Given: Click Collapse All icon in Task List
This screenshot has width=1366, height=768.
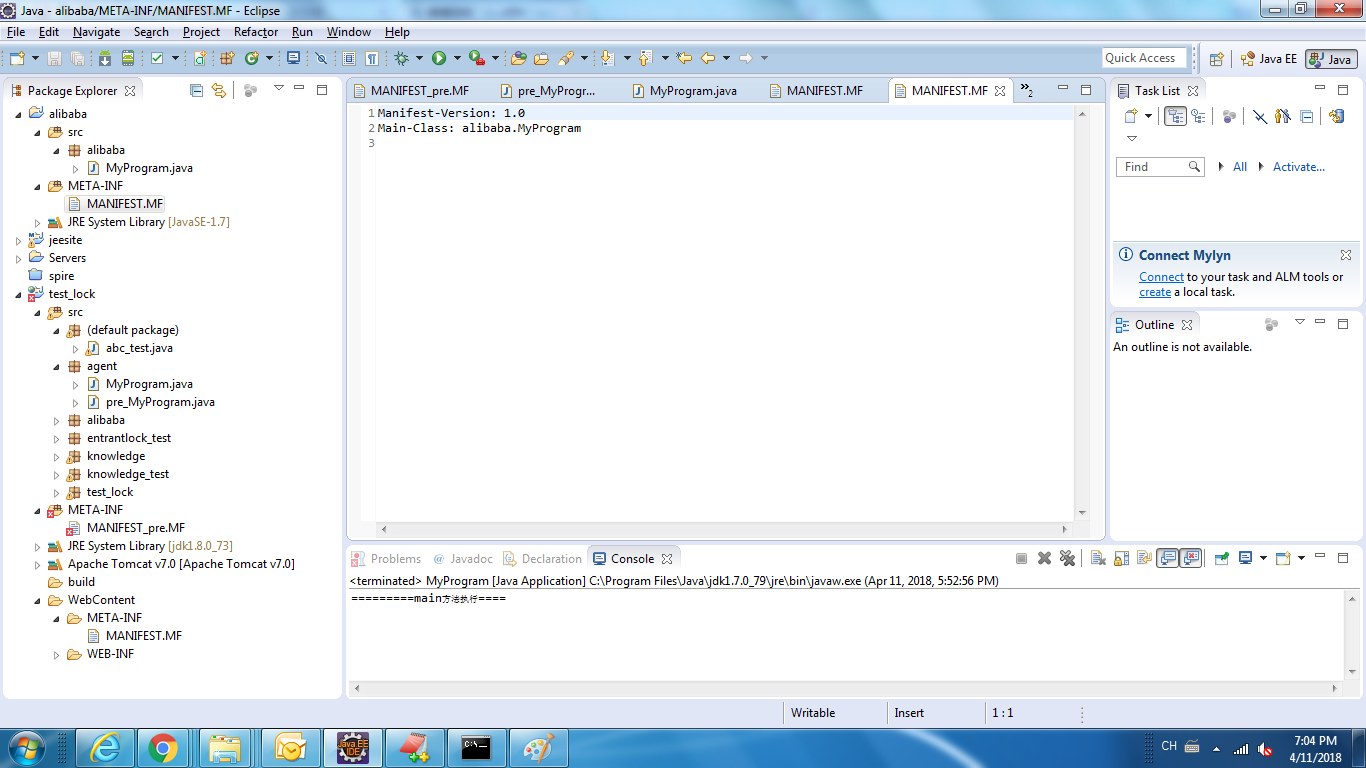Looking at the screenshot, I should [1306, 116].
